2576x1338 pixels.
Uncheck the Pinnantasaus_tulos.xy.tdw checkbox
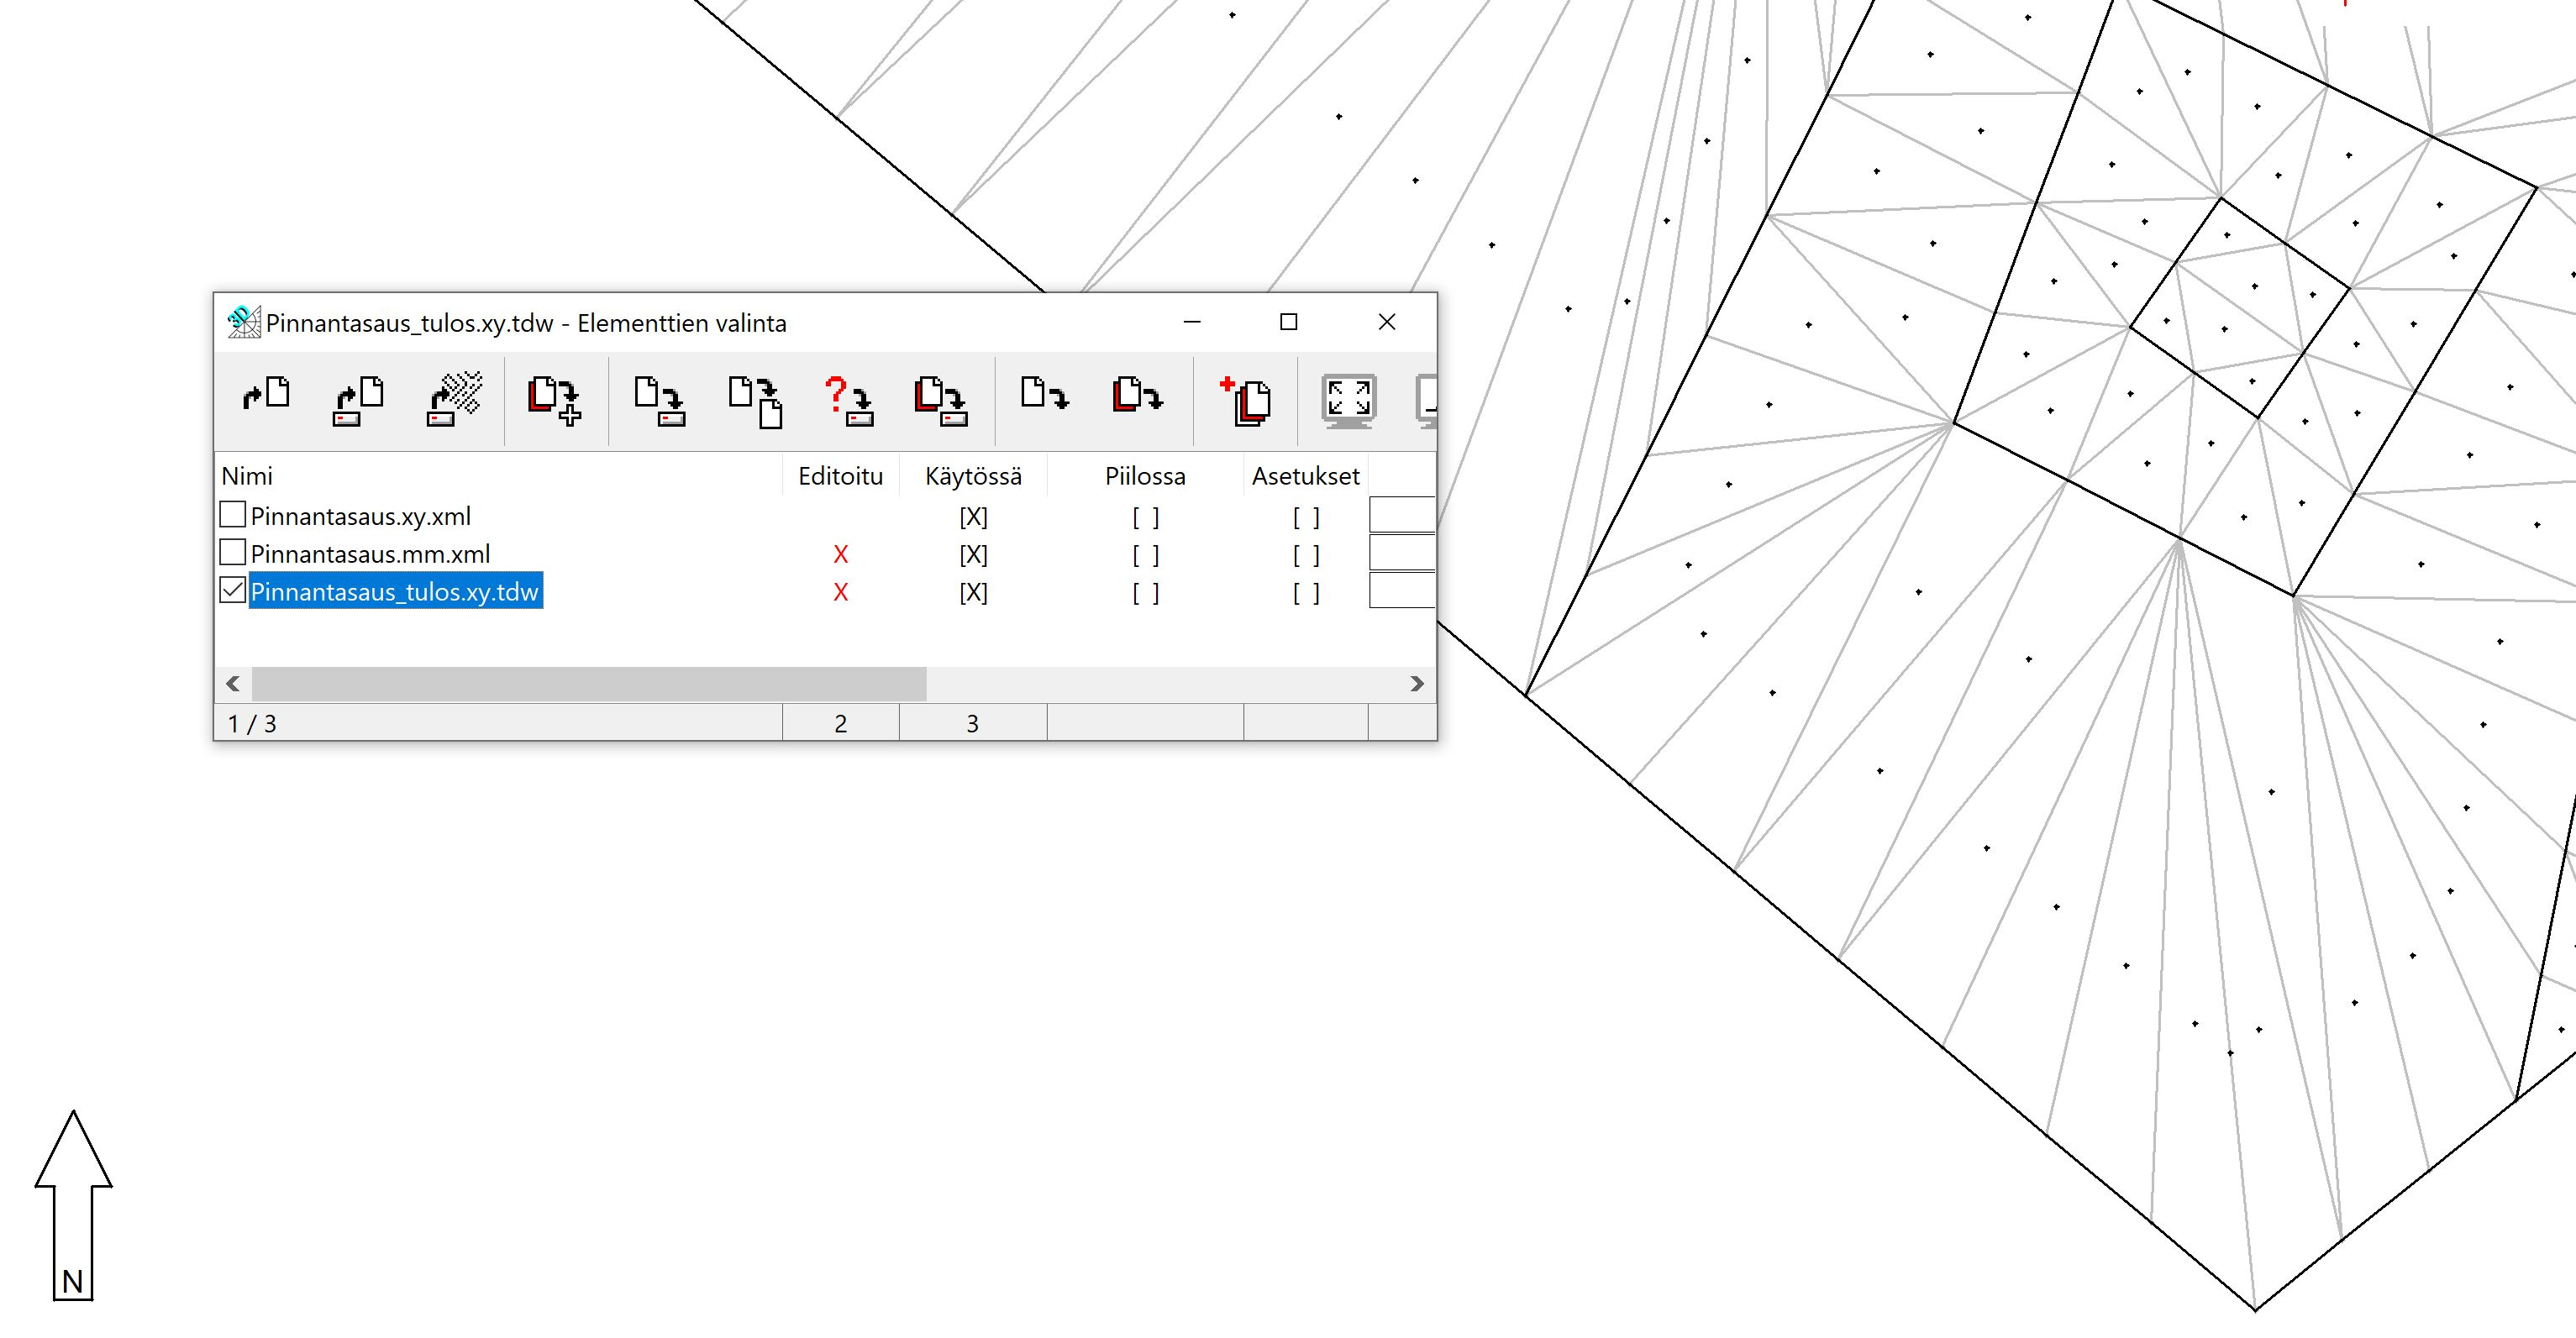click(232, 590)
